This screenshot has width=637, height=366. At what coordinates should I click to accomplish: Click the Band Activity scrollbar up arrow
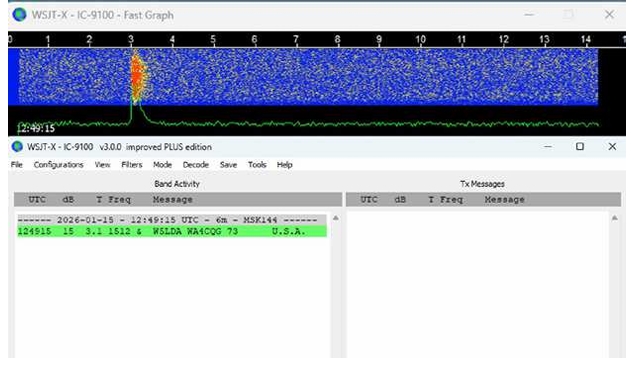[x=336, y=218]
